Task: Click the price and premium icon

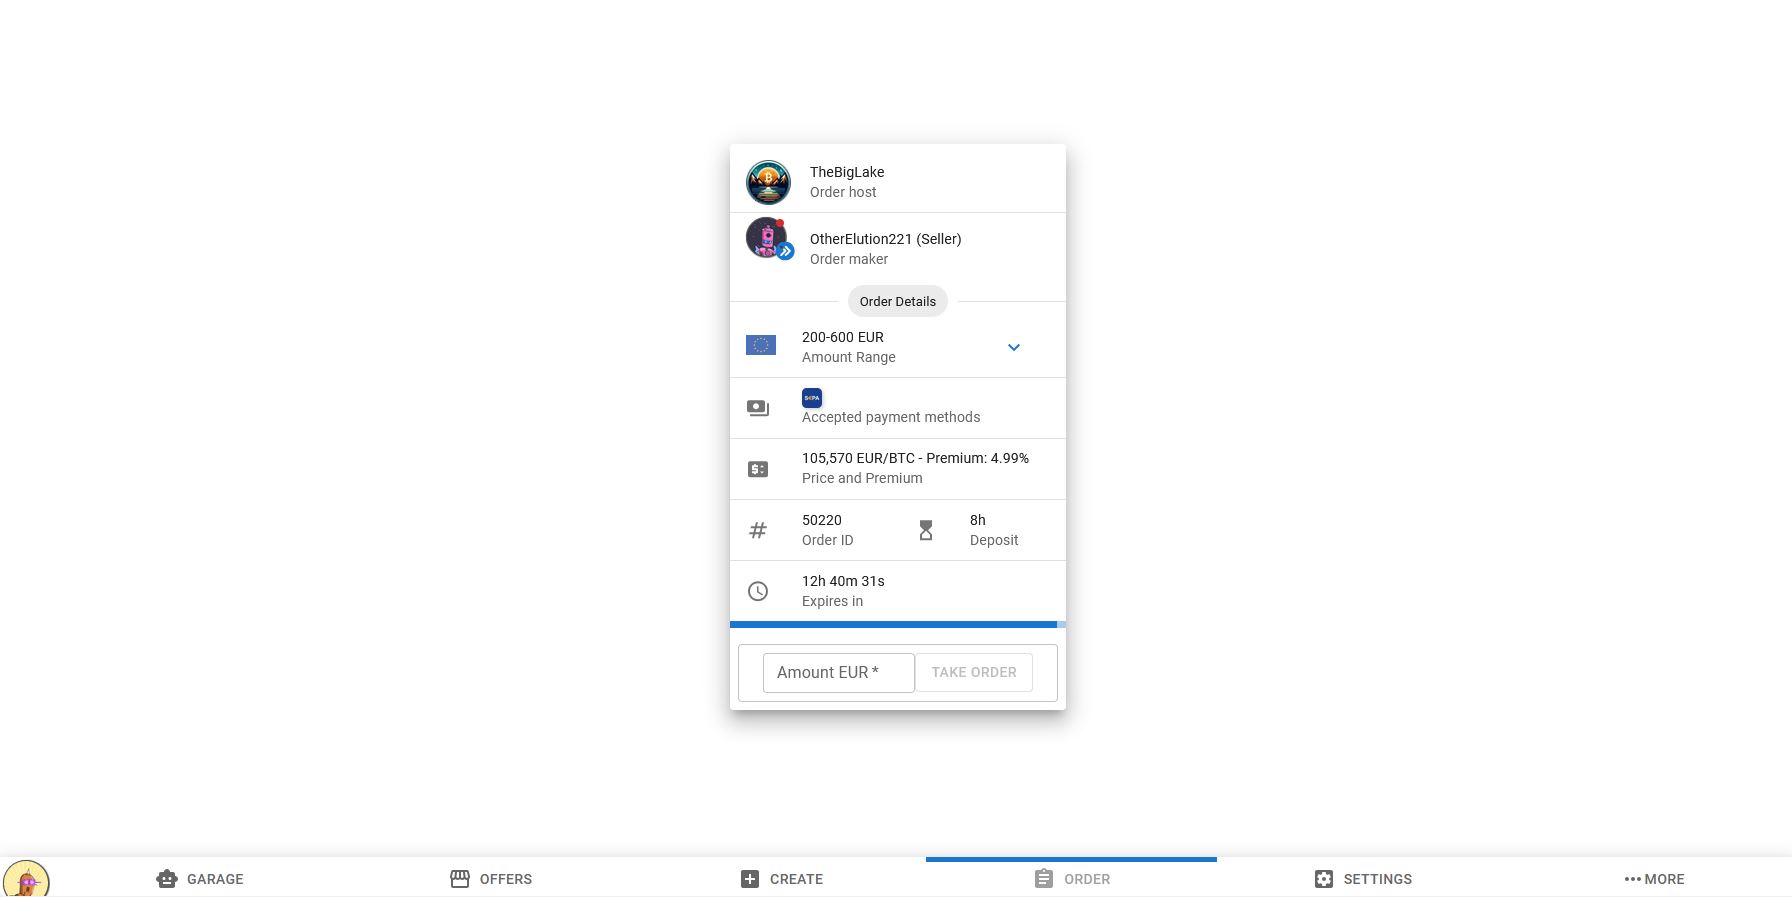Action: click(x=758, y=469)
